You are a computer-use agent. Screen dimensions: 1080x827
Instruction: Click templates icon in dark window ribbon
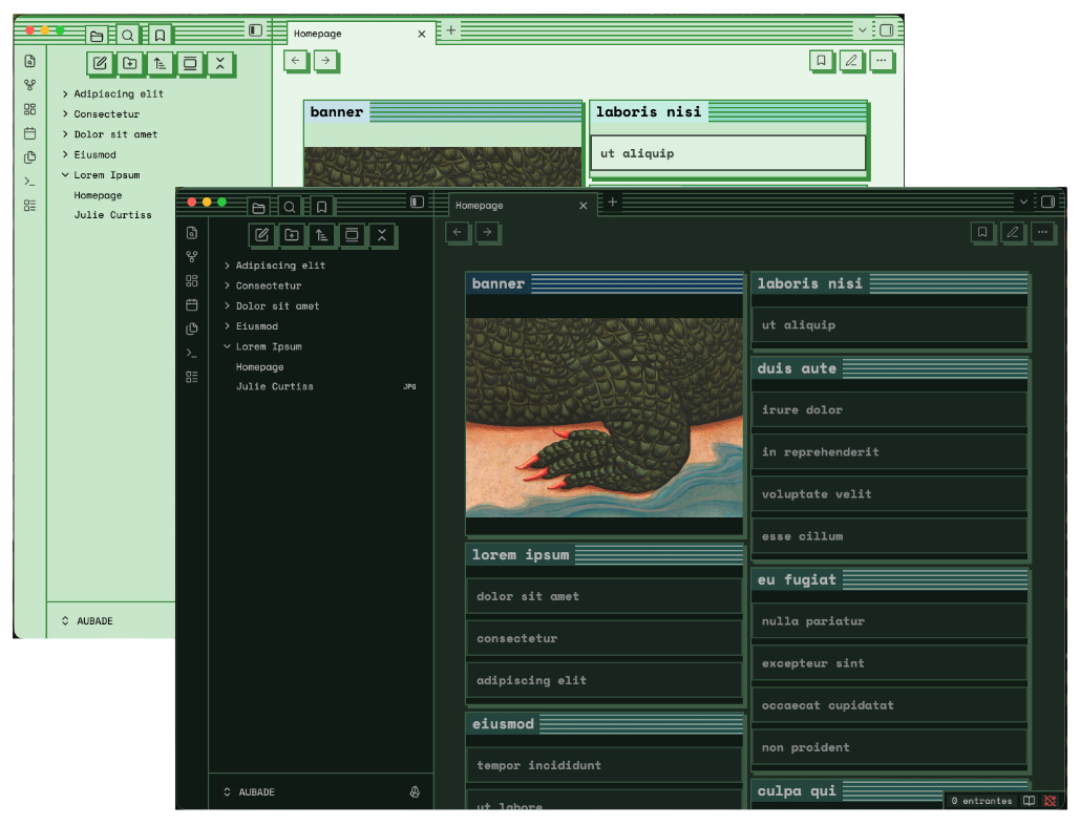tap(192, 328)
